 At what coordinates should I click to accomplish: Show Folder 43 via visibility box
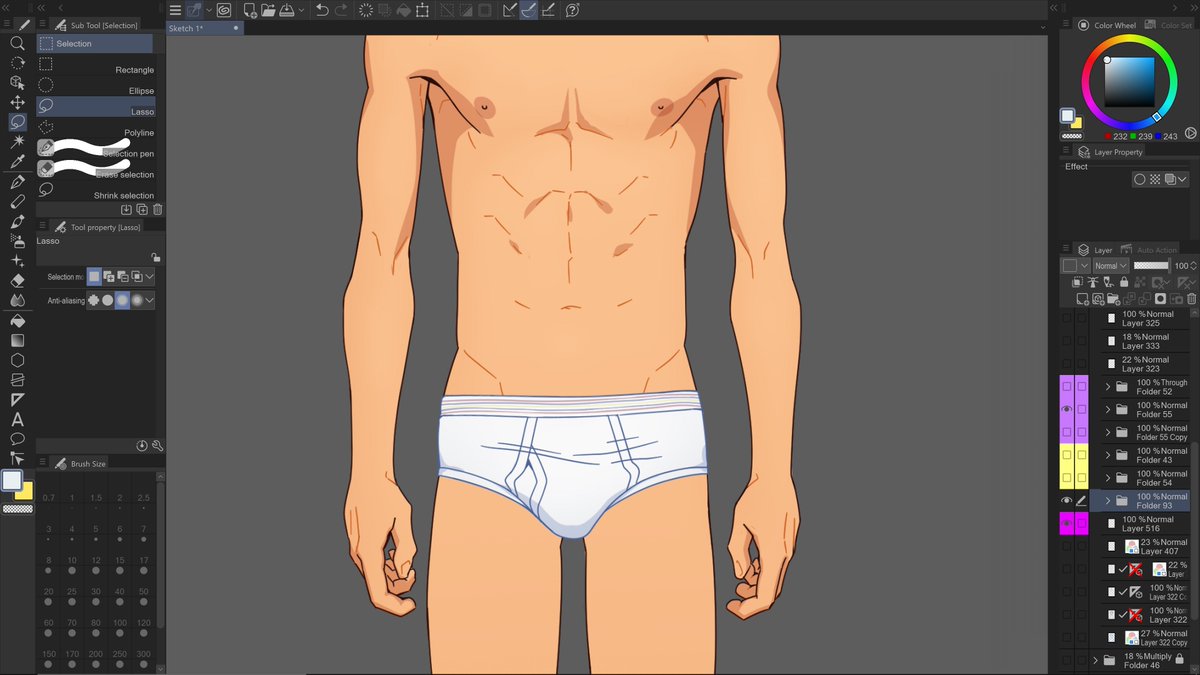pos(1066,455)
